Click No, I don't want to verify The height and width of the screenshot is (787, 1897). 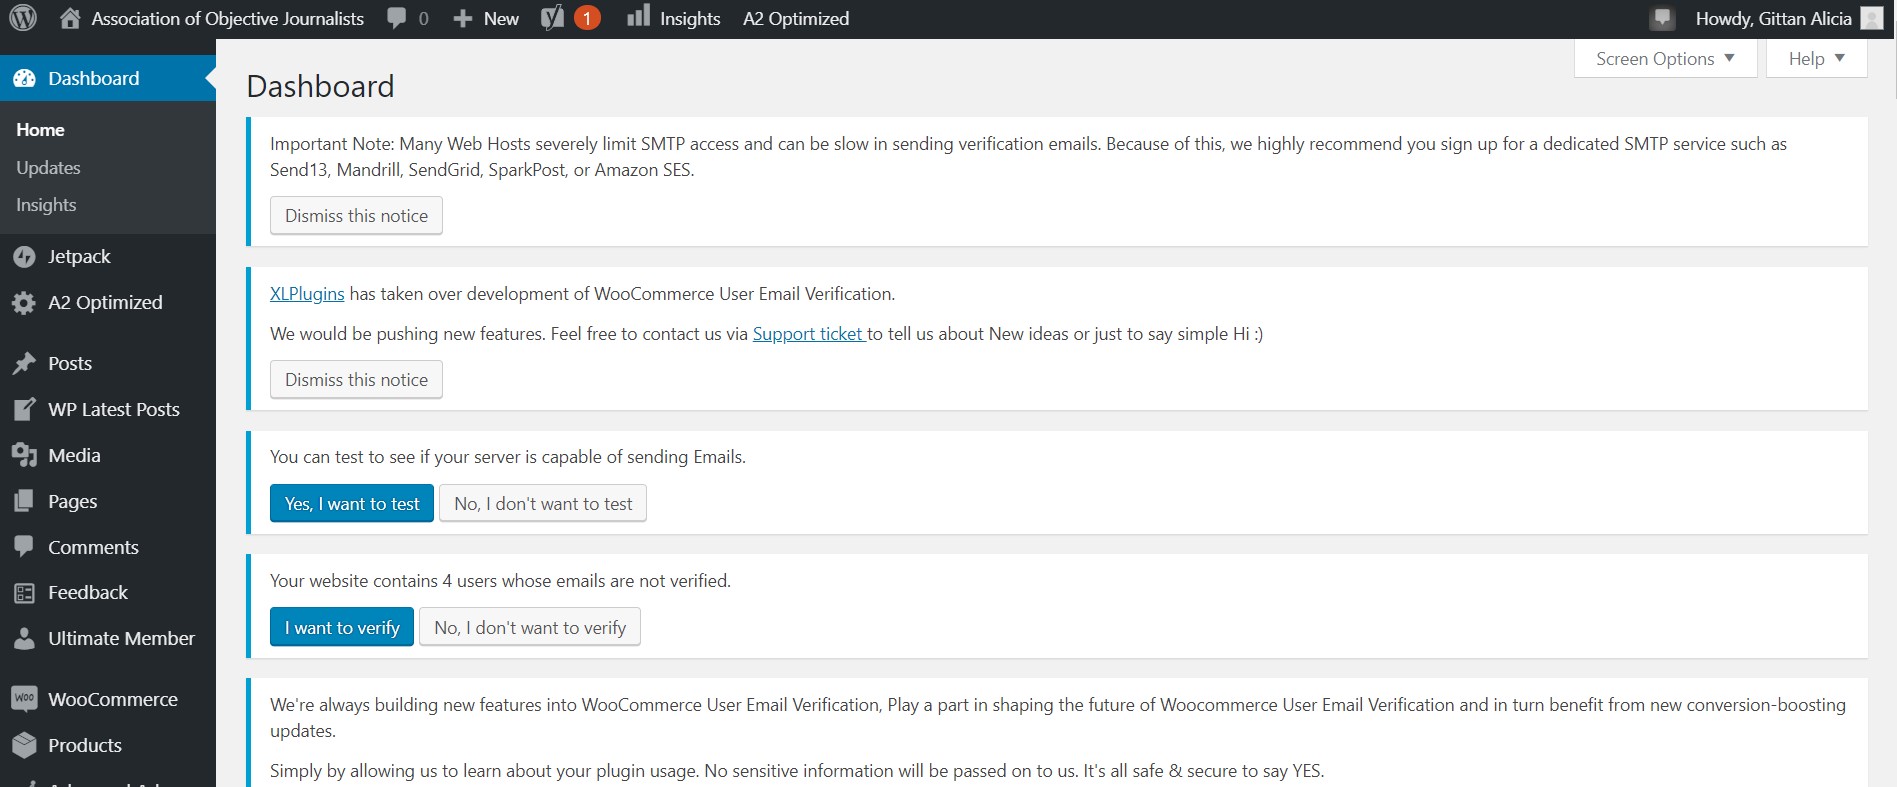tap(530, 628)
